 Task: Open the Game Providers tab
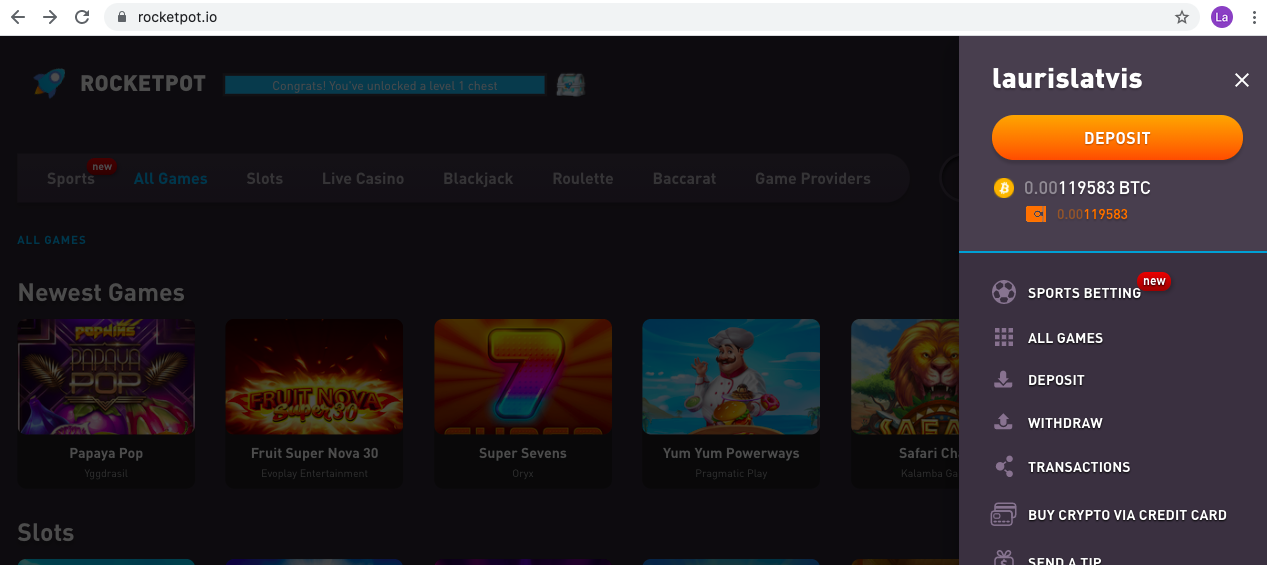point(813,179)
